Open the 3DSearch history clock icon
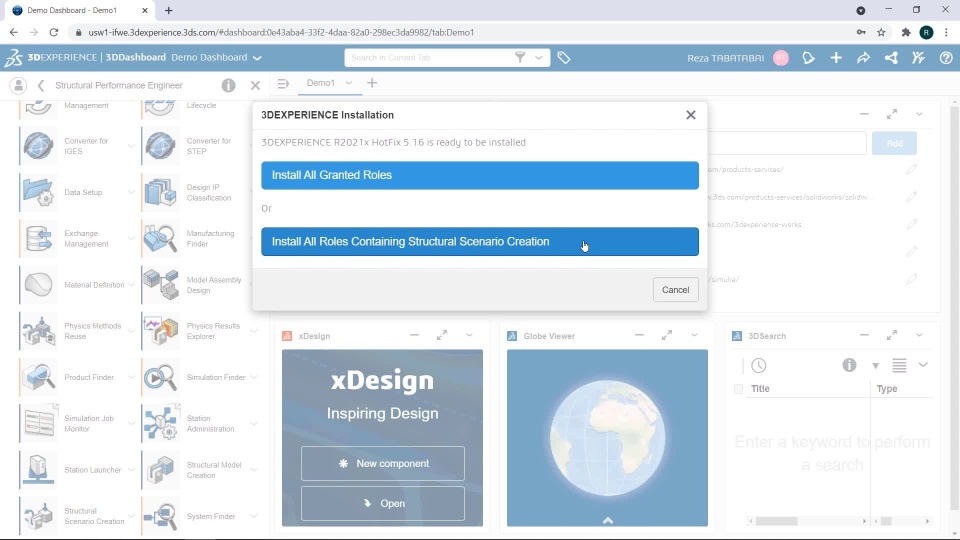This screenshot has width=960, height=540. coord(759,366)
